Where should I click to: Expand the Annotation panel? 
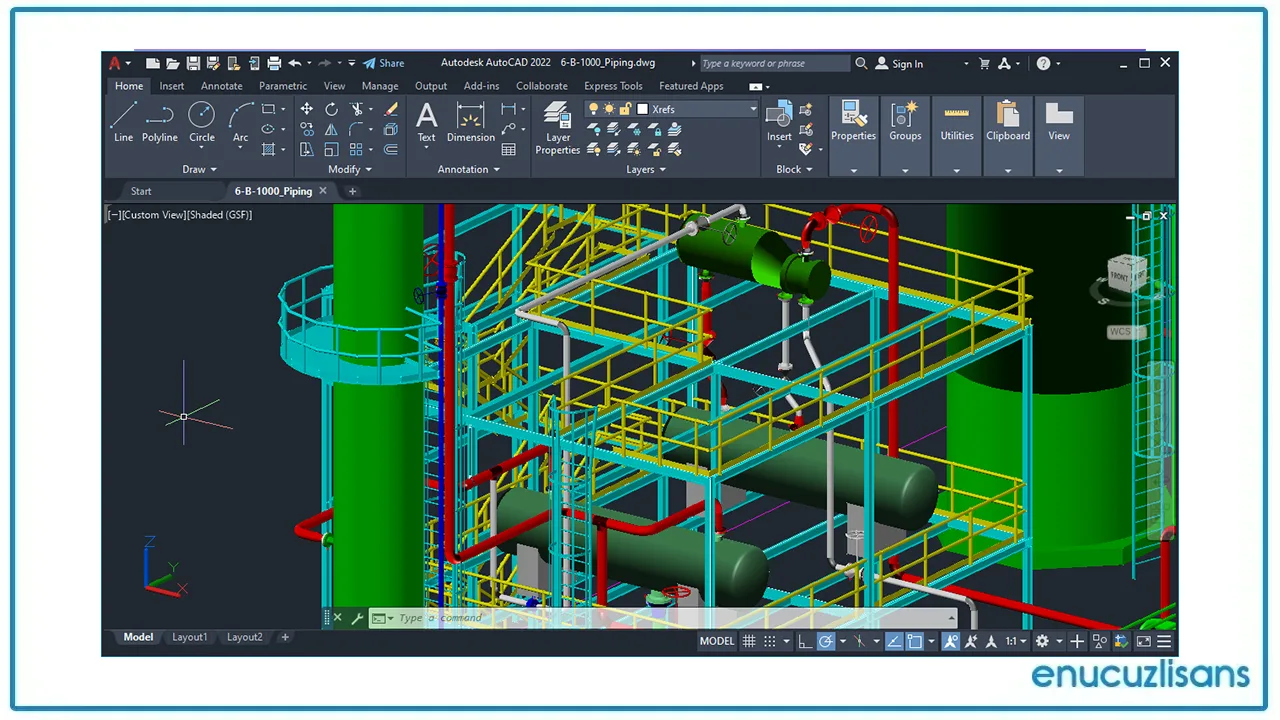[x=469, y=169]
